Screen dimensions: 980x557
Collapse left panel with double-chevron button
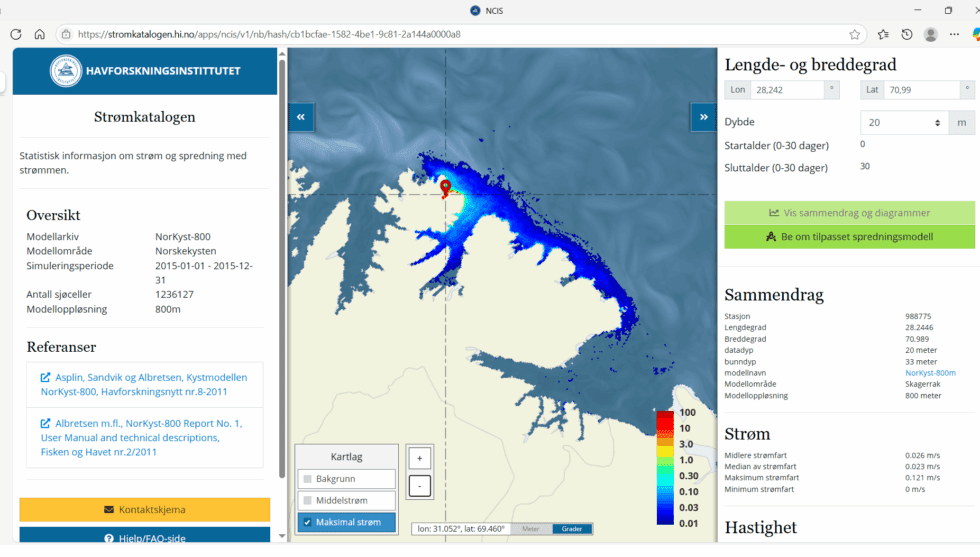301,117
